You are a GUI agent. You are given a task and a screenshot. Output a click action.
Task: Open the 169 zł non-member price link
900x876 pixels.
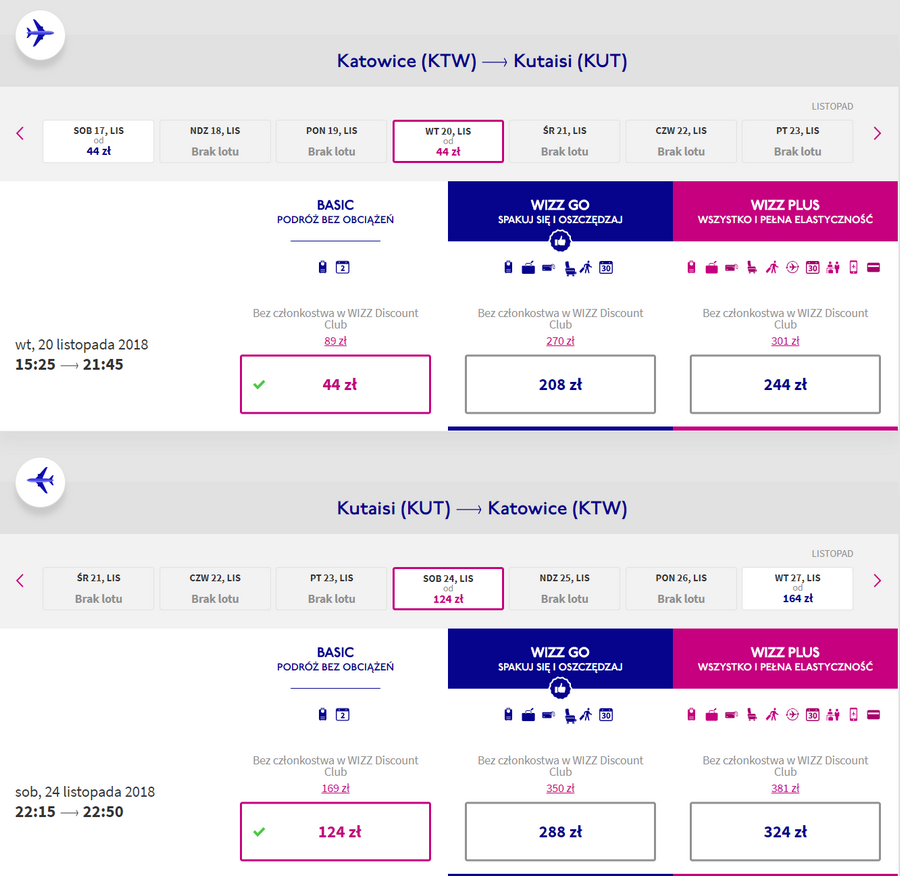tap(335, 788)
